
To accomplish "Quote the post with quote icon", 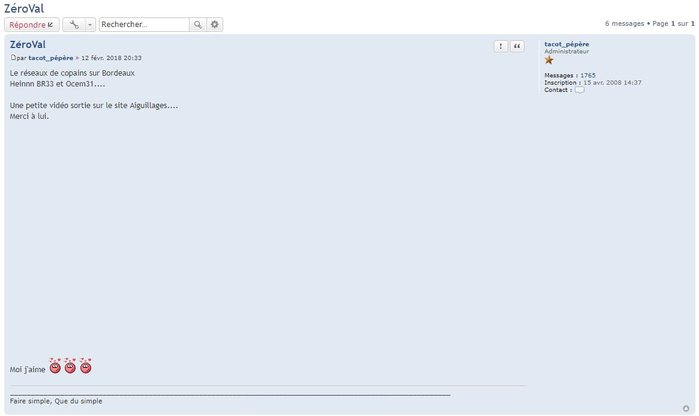I will [x=517, y=46].
